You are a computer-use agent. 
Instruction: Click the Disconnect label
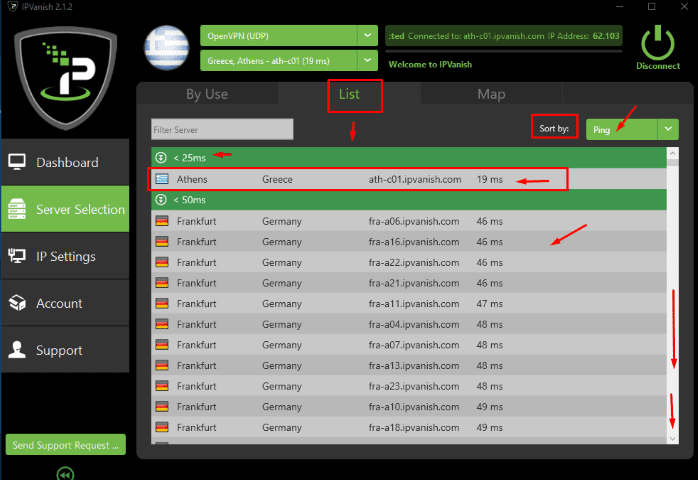[658, 66]
